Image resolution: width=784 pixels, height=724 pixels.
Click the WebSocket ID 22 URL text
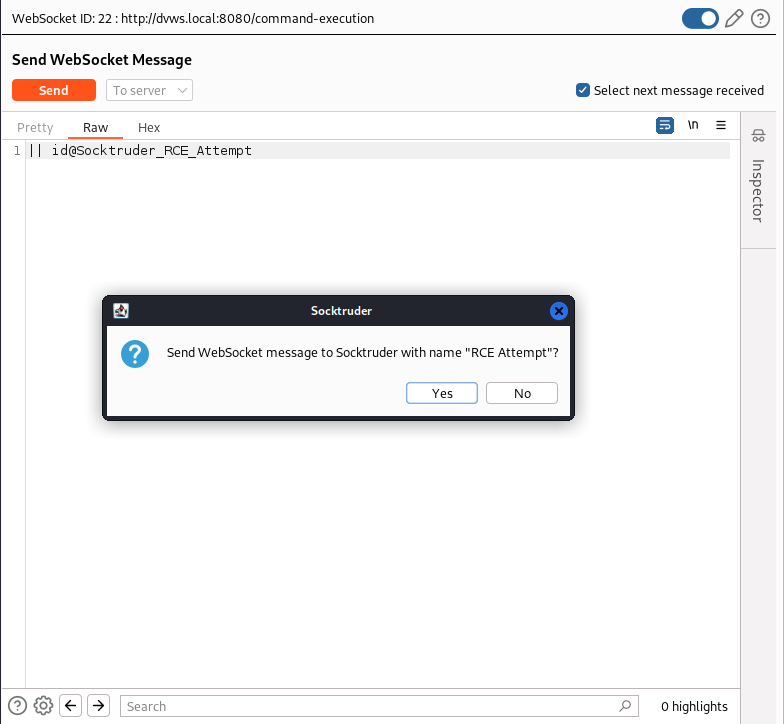coord(193,18)
